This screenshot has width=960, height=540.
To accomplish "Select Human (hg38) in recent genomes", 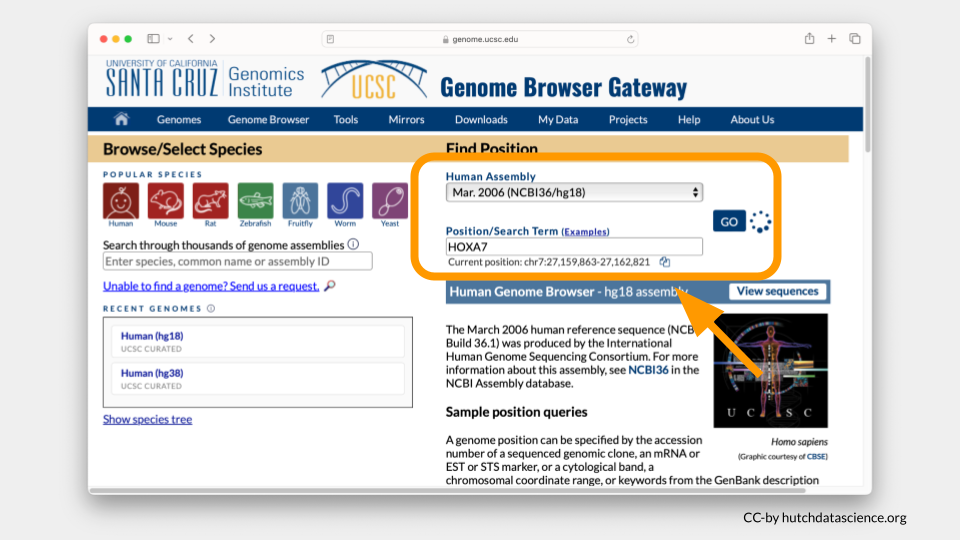I will [258, 379].
